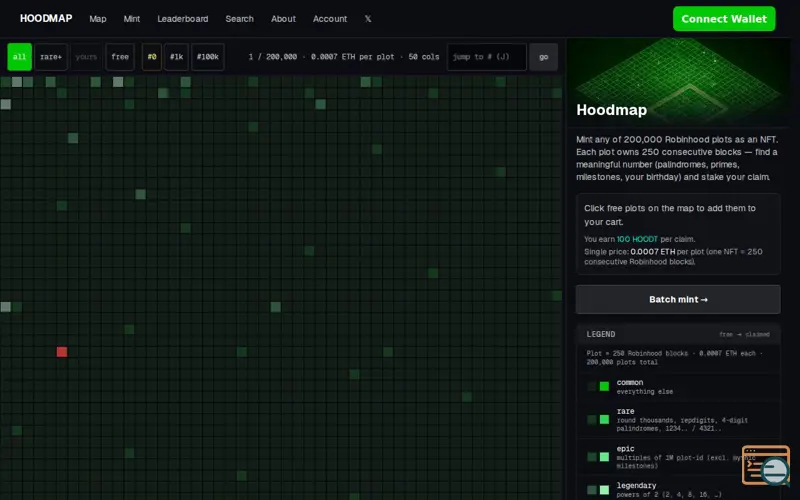Enable the 'free' plots filter
The height and width of the screenshot is (500, 800).
click(x=120, y=57)
